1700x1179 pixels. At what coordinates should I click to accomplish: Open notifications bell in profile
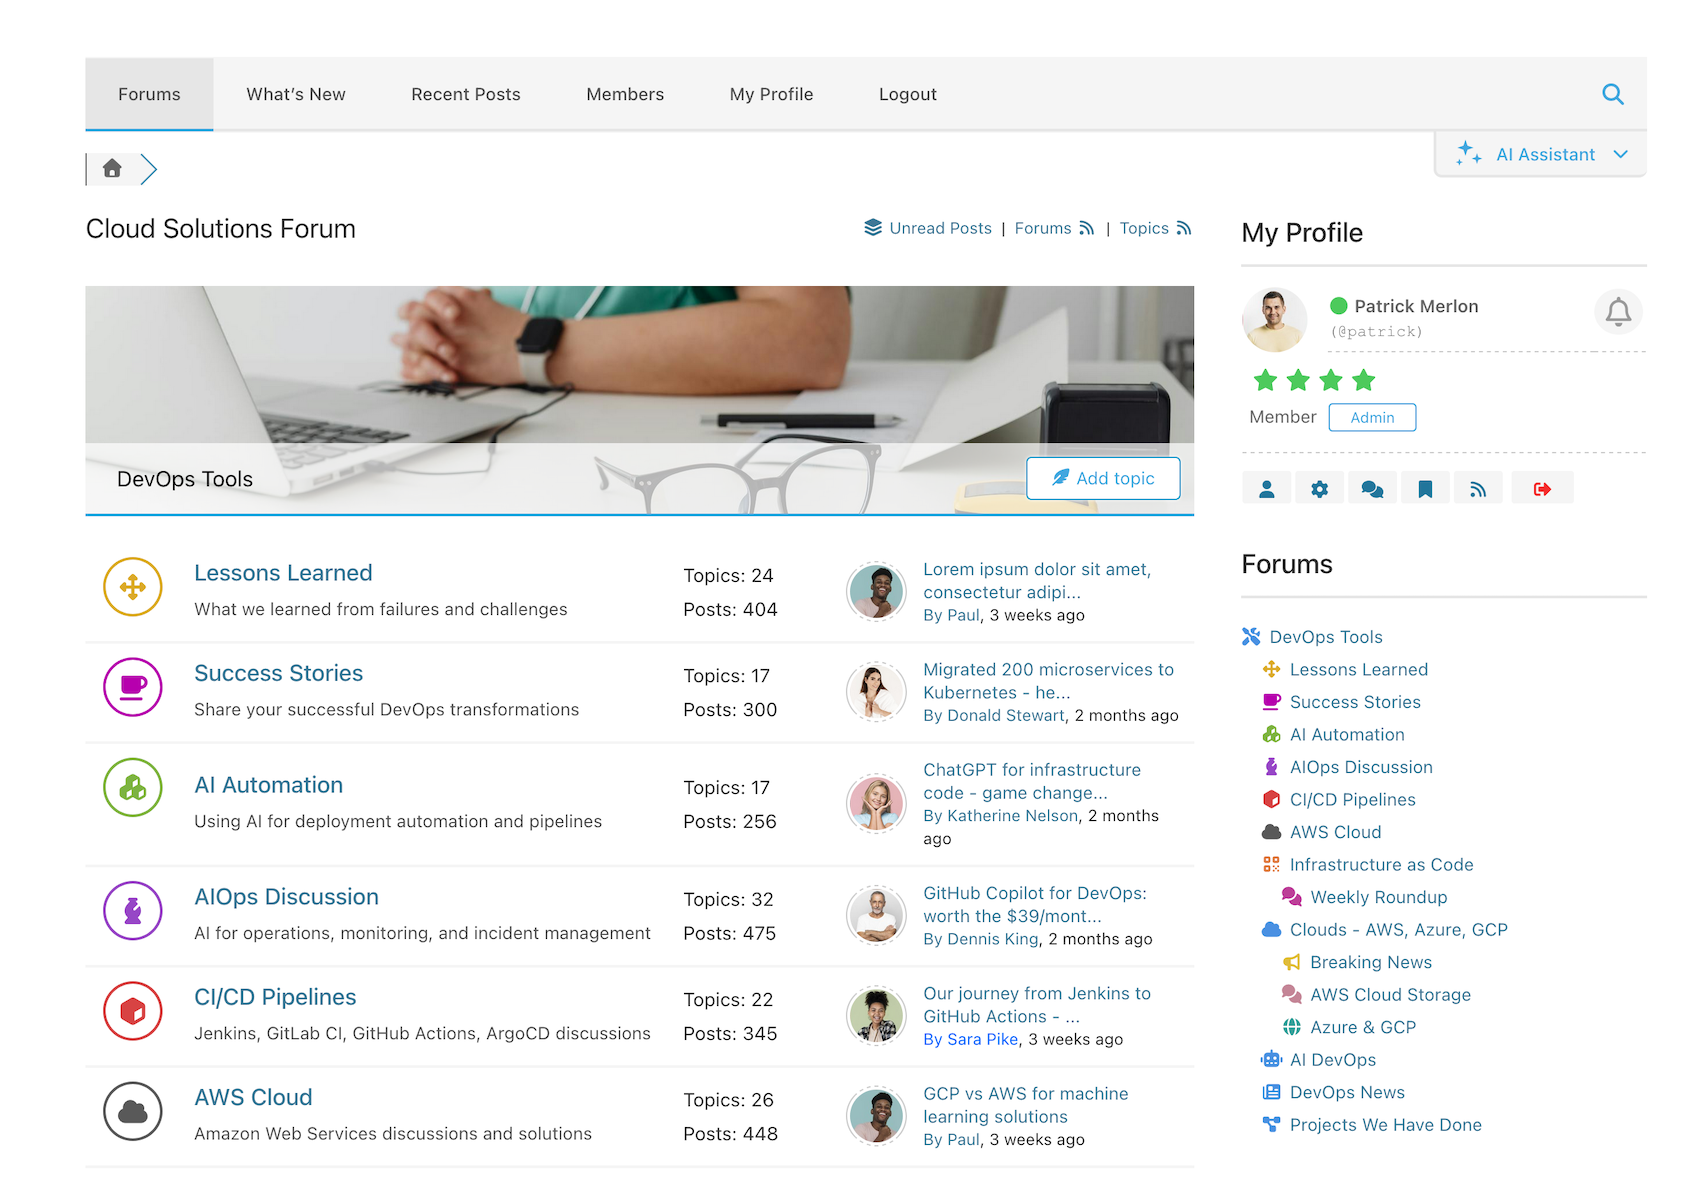pyautogui.click(x=1617, y=312)
